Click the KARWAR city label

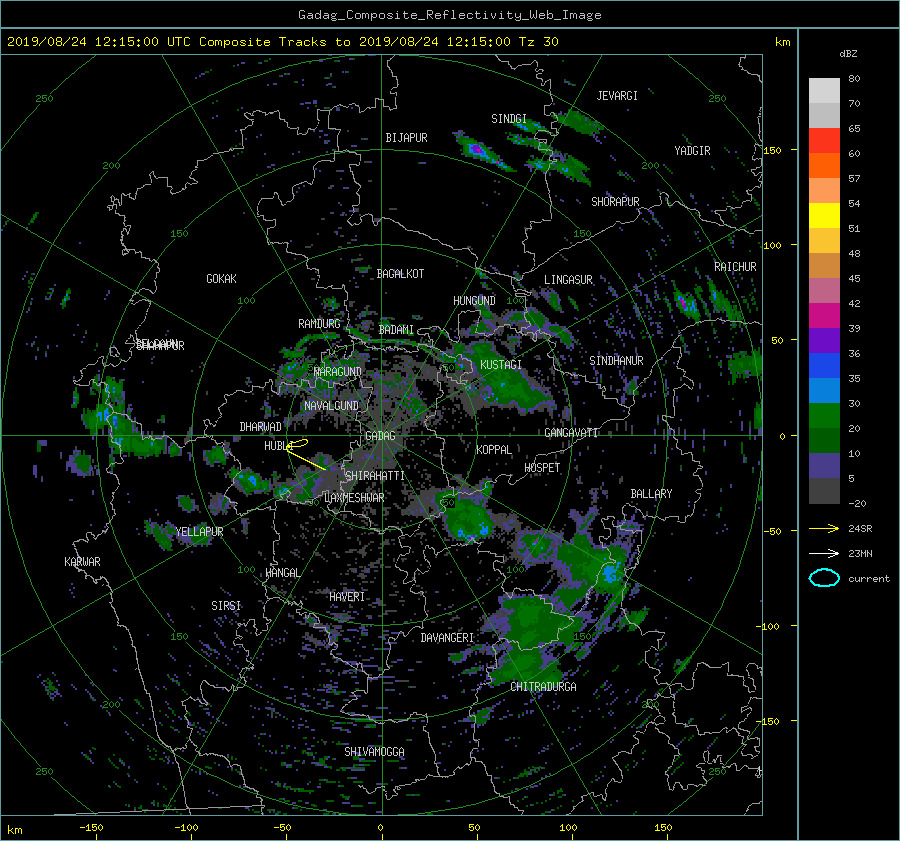83,562
